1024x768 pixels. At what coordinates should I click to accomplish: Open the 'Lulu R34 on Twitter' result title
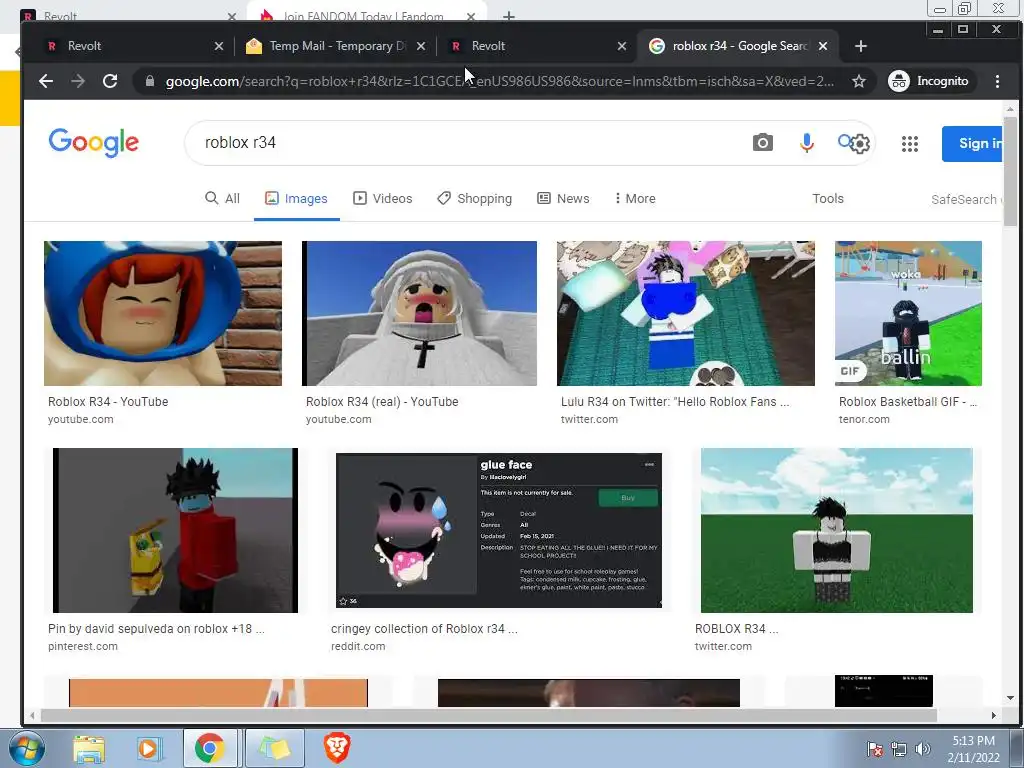(x=675, y=402)
